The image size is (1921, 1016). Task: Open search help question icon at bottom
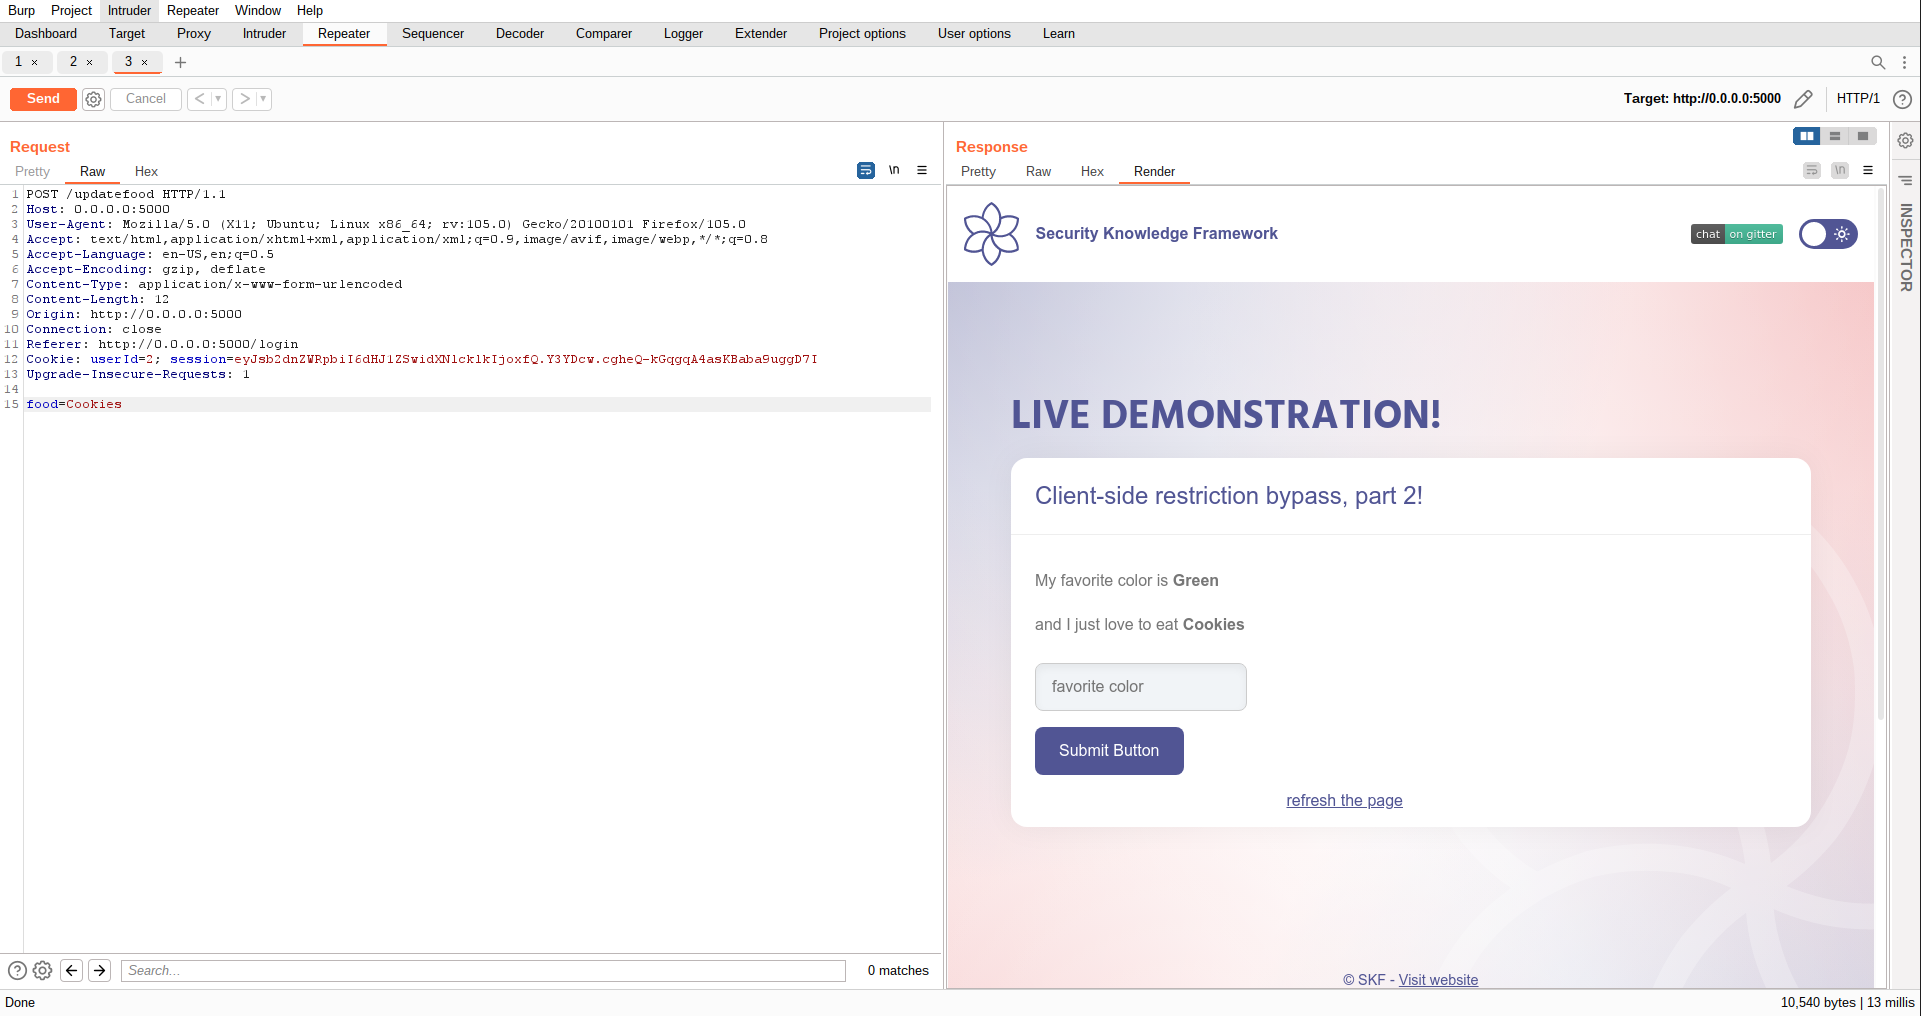click(17, 970)
